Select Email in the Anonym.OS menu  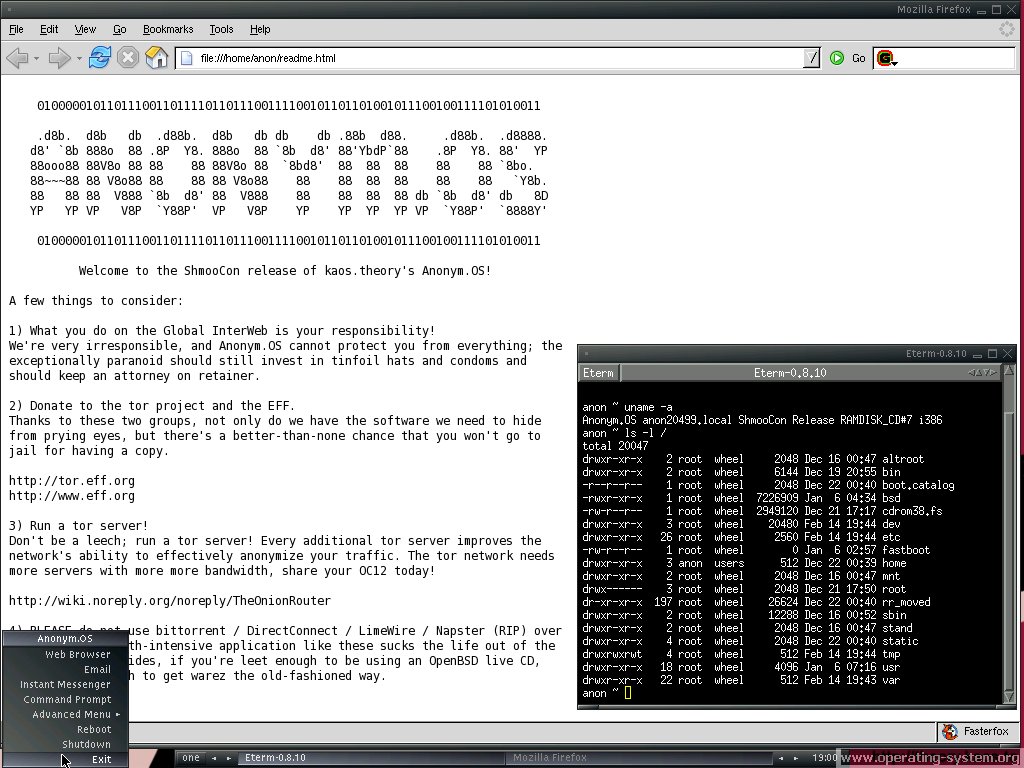(x=65, y=669)
